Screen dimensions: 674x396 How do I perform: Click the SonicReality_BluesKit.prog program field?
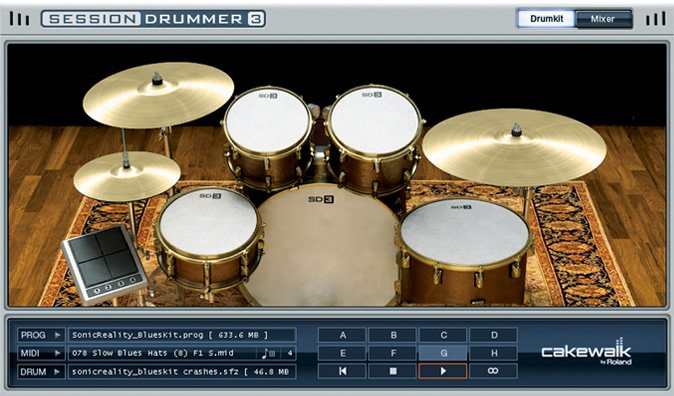point(182,335)
